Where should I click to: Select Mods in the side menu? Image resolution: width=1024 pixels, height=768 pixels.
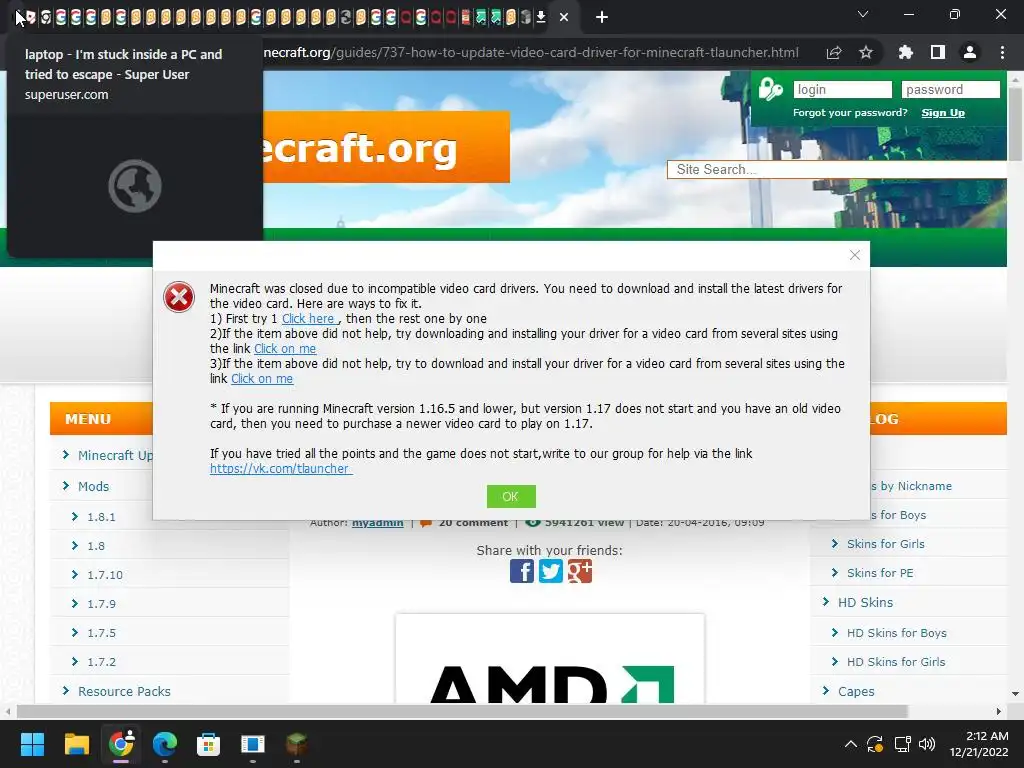pyautogui.click(x=93, y=487)
